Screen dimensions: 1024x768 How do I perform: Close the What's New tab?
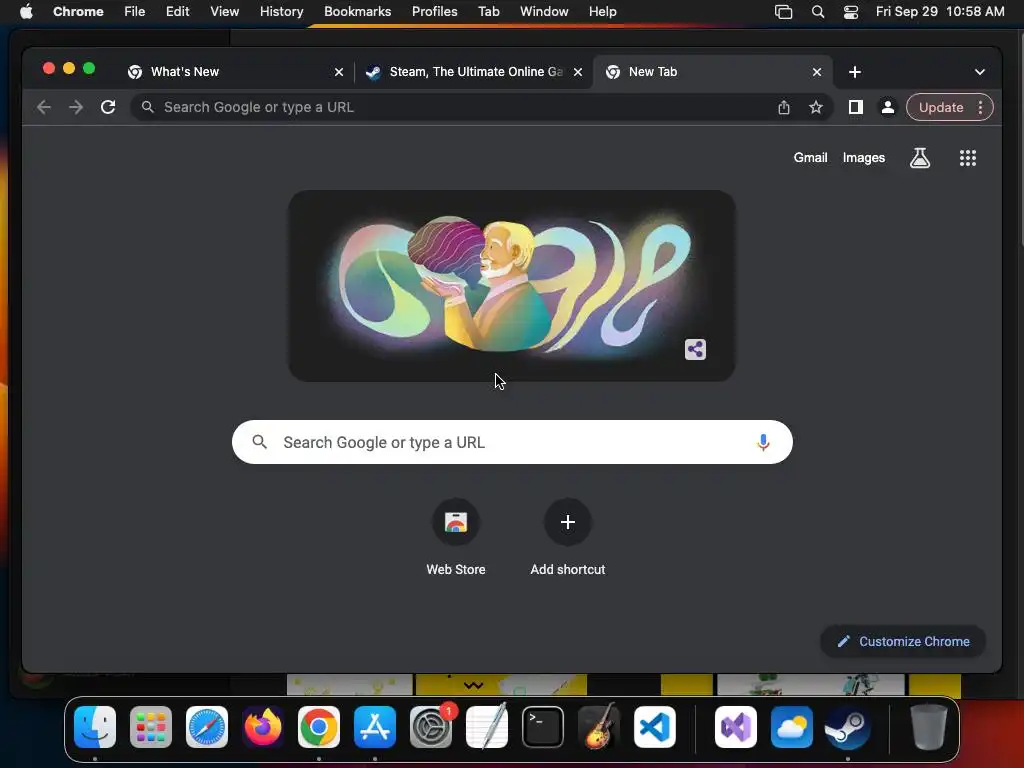click(x=339, y=72)
